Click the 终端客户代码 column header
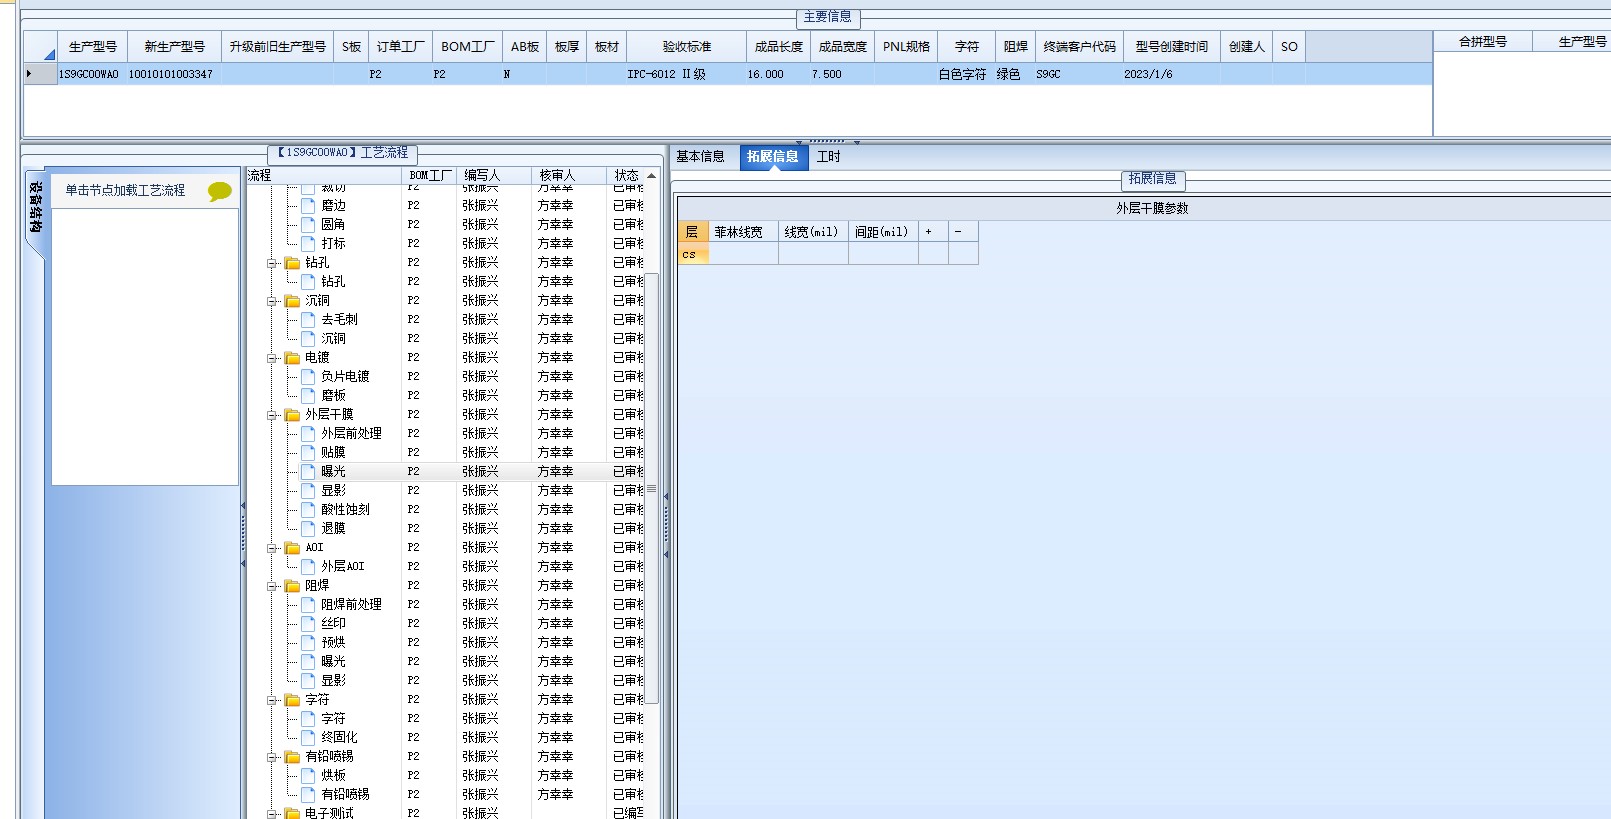 (x=1080, y=47)
